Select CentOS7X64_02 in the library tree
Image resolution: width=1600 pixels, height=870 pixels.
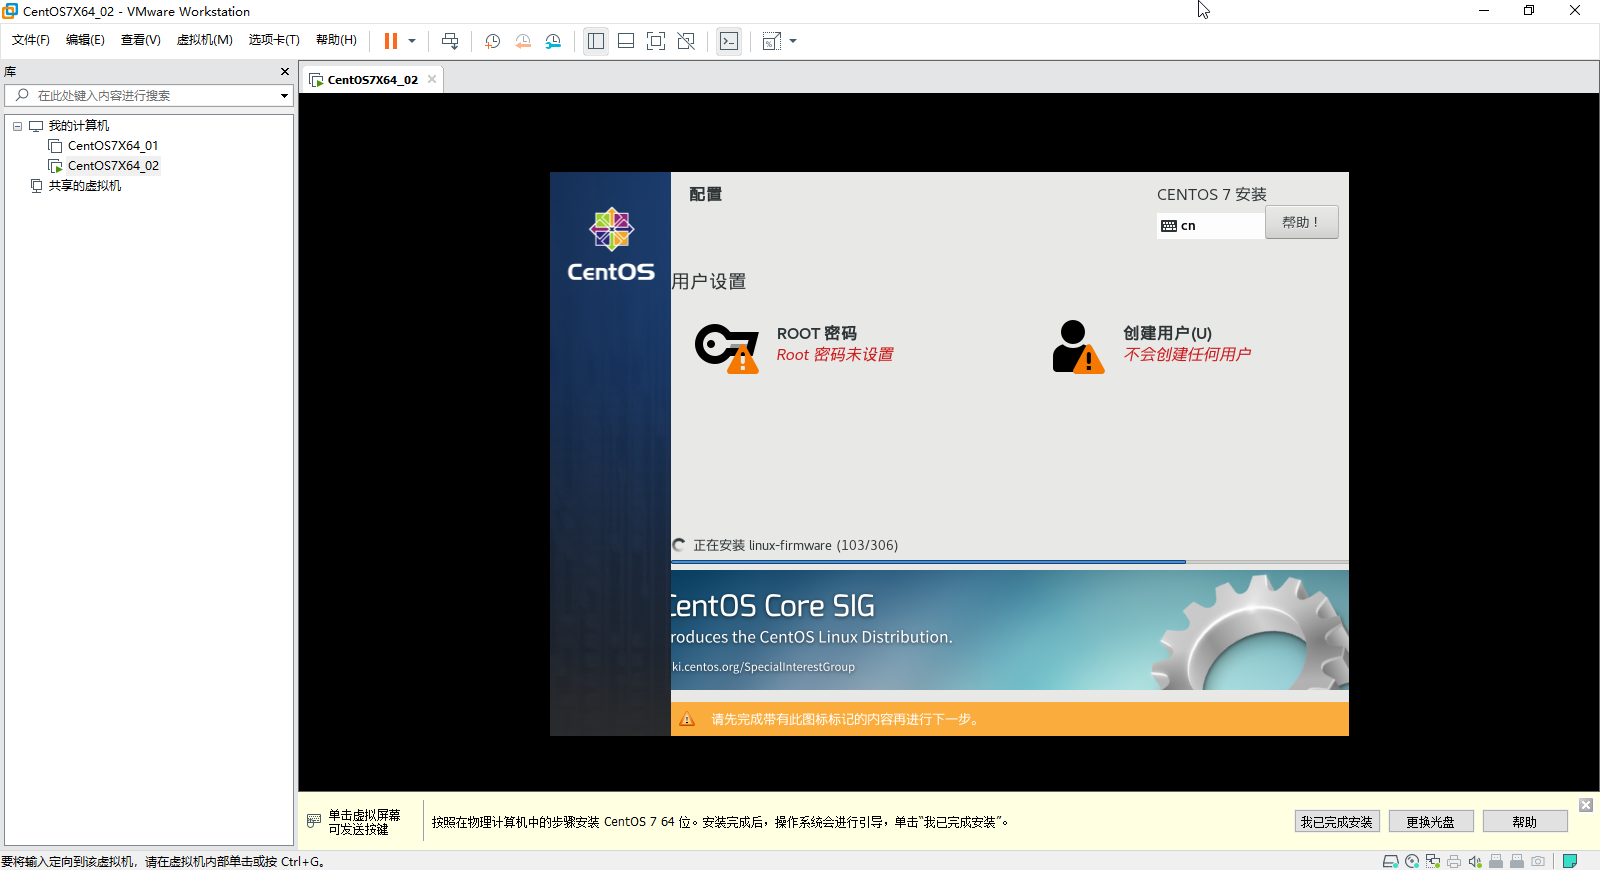point(113,166)
